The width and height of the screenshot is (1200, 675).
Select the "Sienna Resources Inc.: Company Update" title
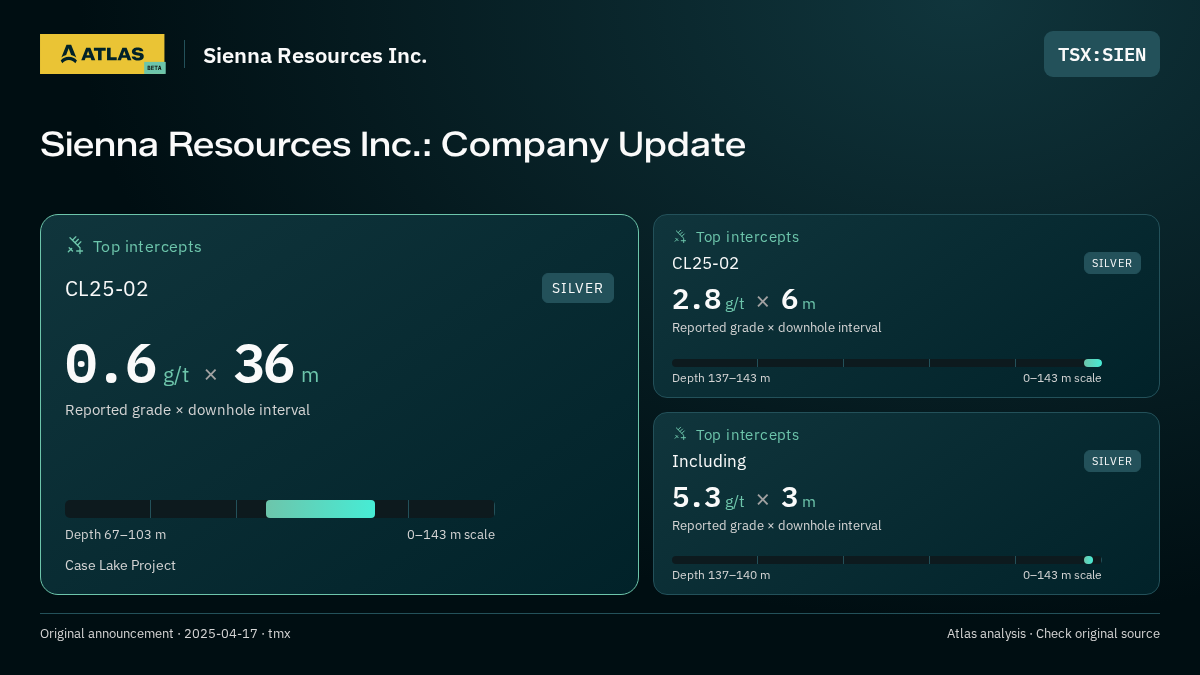click(393, 144)
